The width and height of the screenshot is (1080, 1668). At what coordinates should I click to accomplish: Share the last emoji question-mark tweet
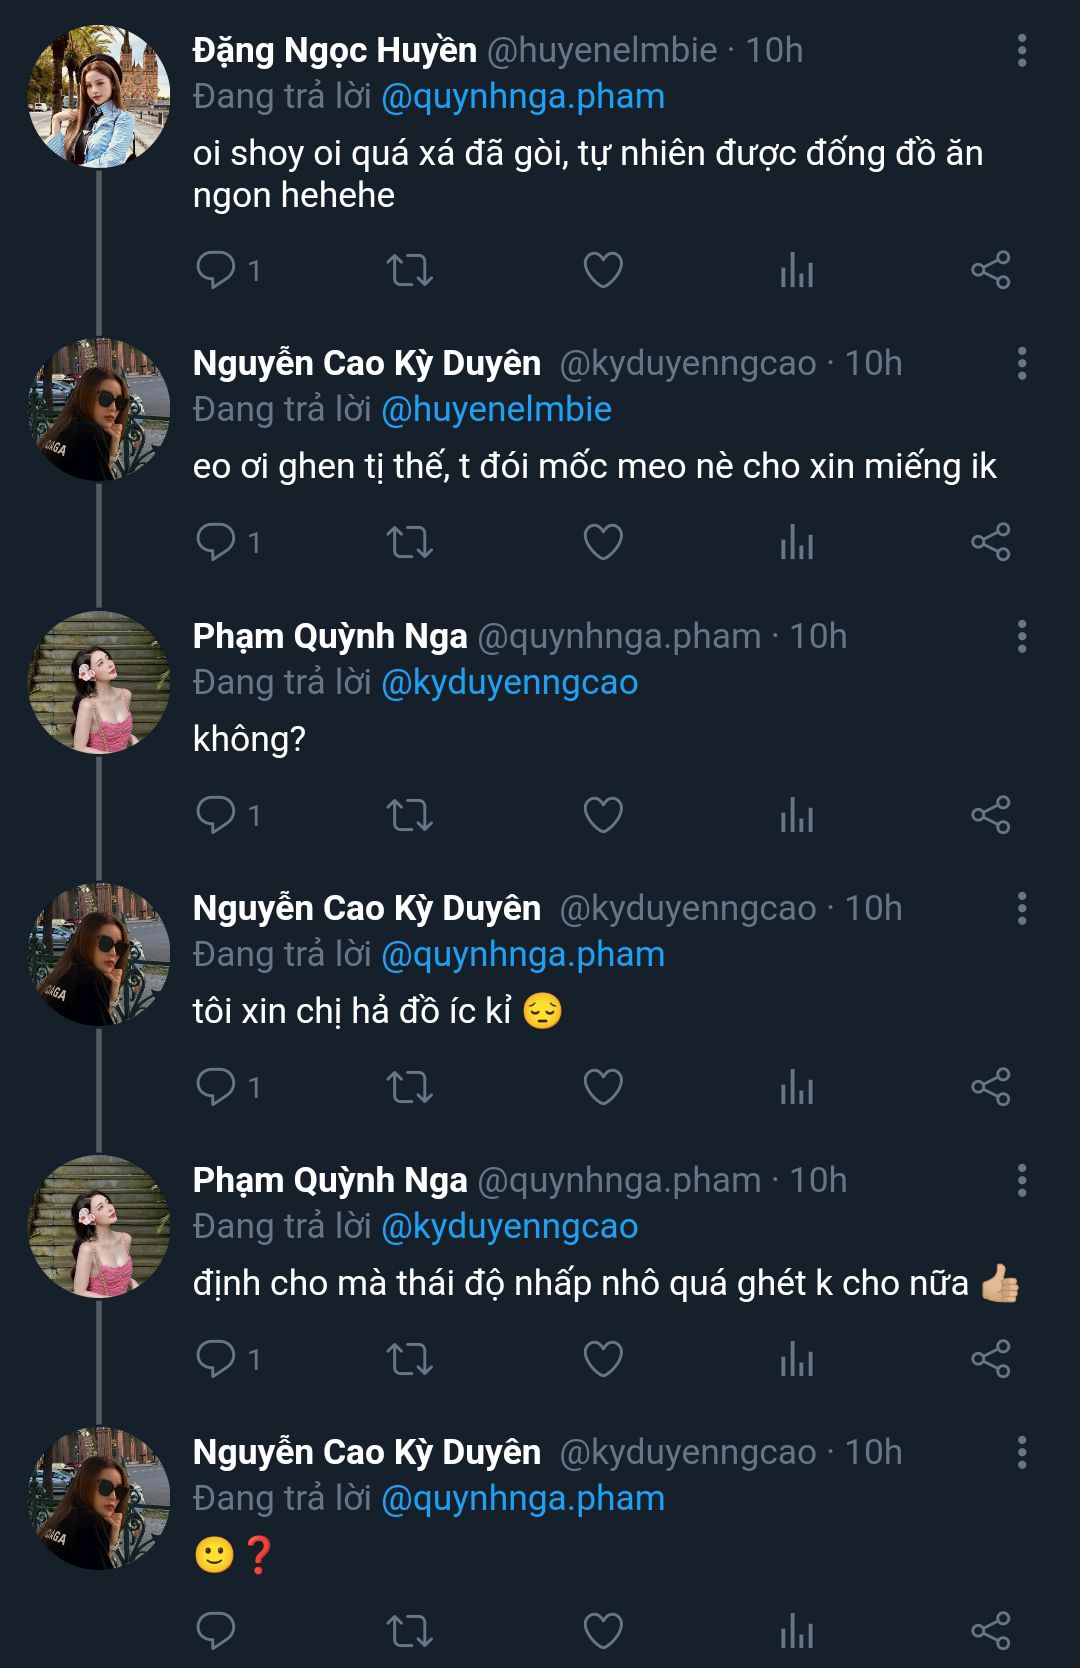(991, 1631)
